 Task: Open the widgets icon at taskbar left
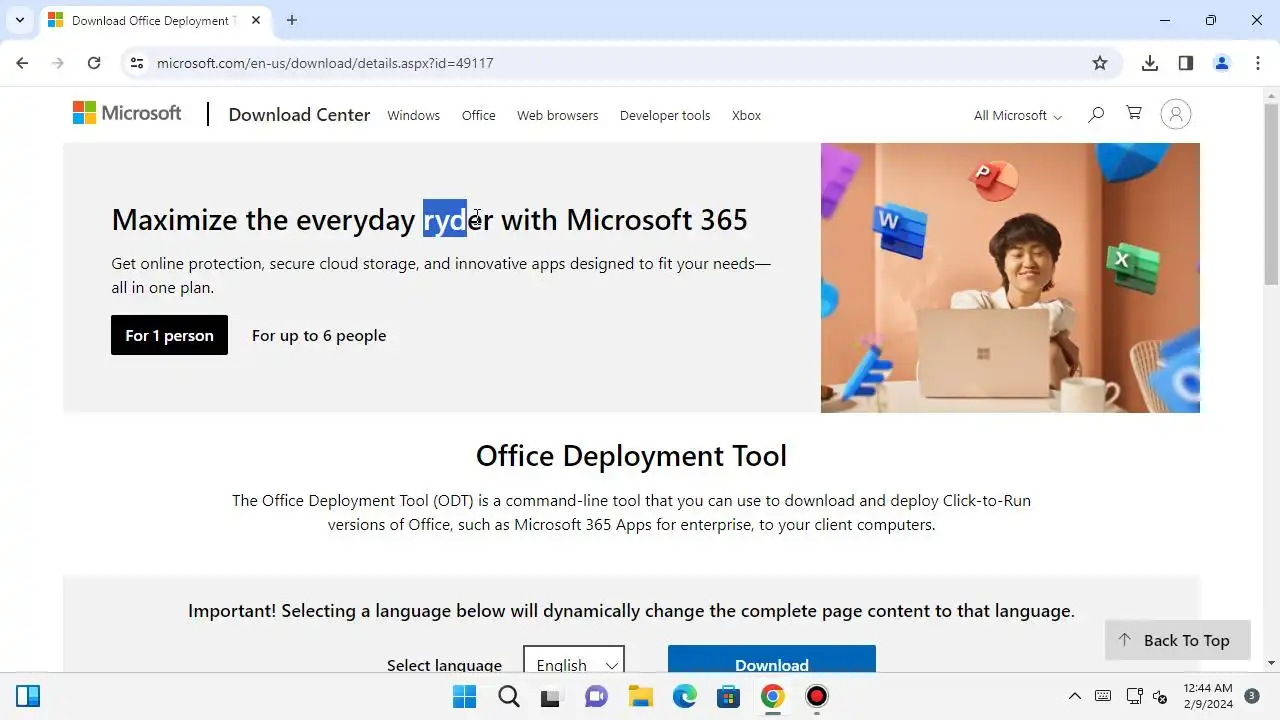click(28, 696)
